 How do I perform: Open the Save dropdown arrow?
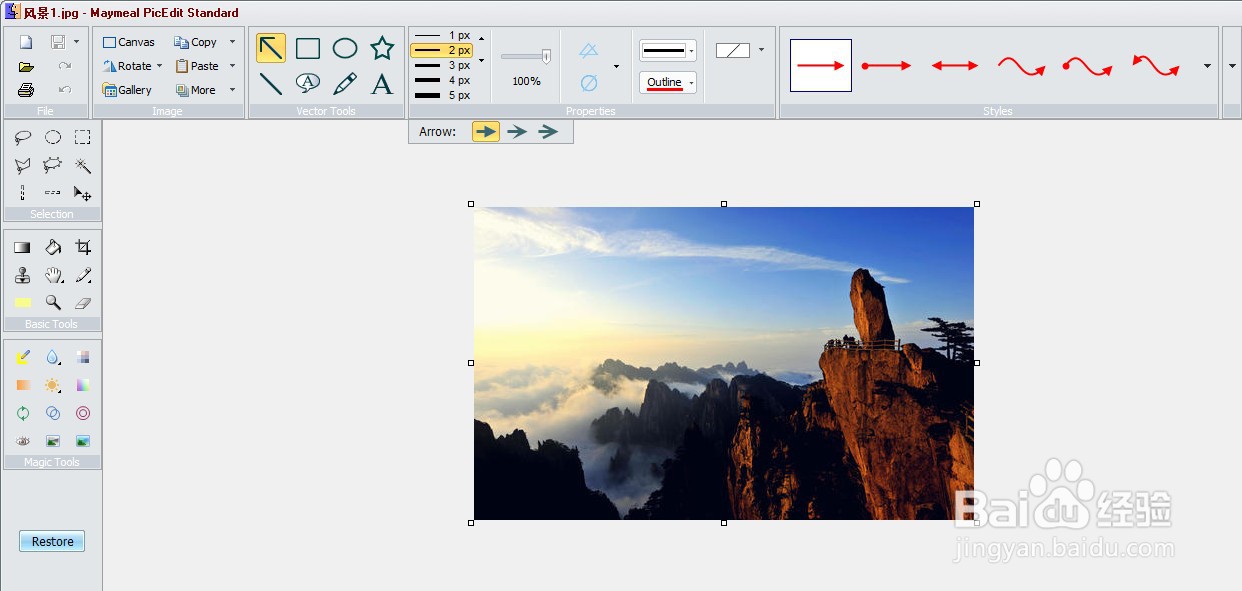[76, 42]
